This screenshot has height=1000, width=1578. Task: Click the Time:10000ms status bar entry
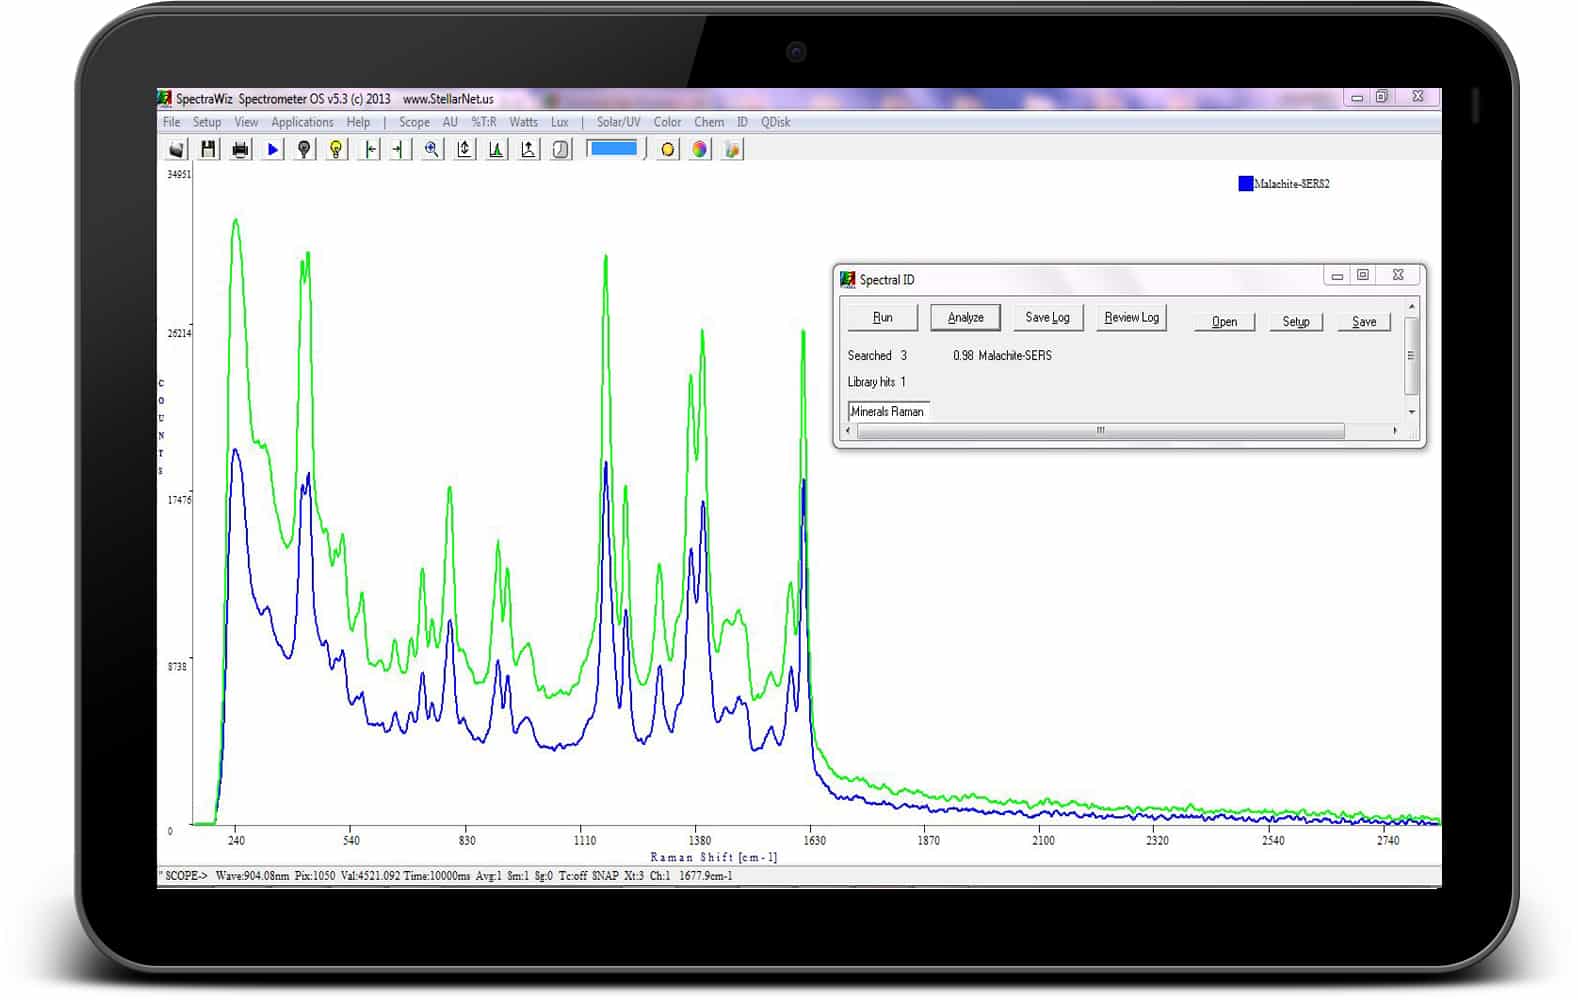[x=437, y=876]
